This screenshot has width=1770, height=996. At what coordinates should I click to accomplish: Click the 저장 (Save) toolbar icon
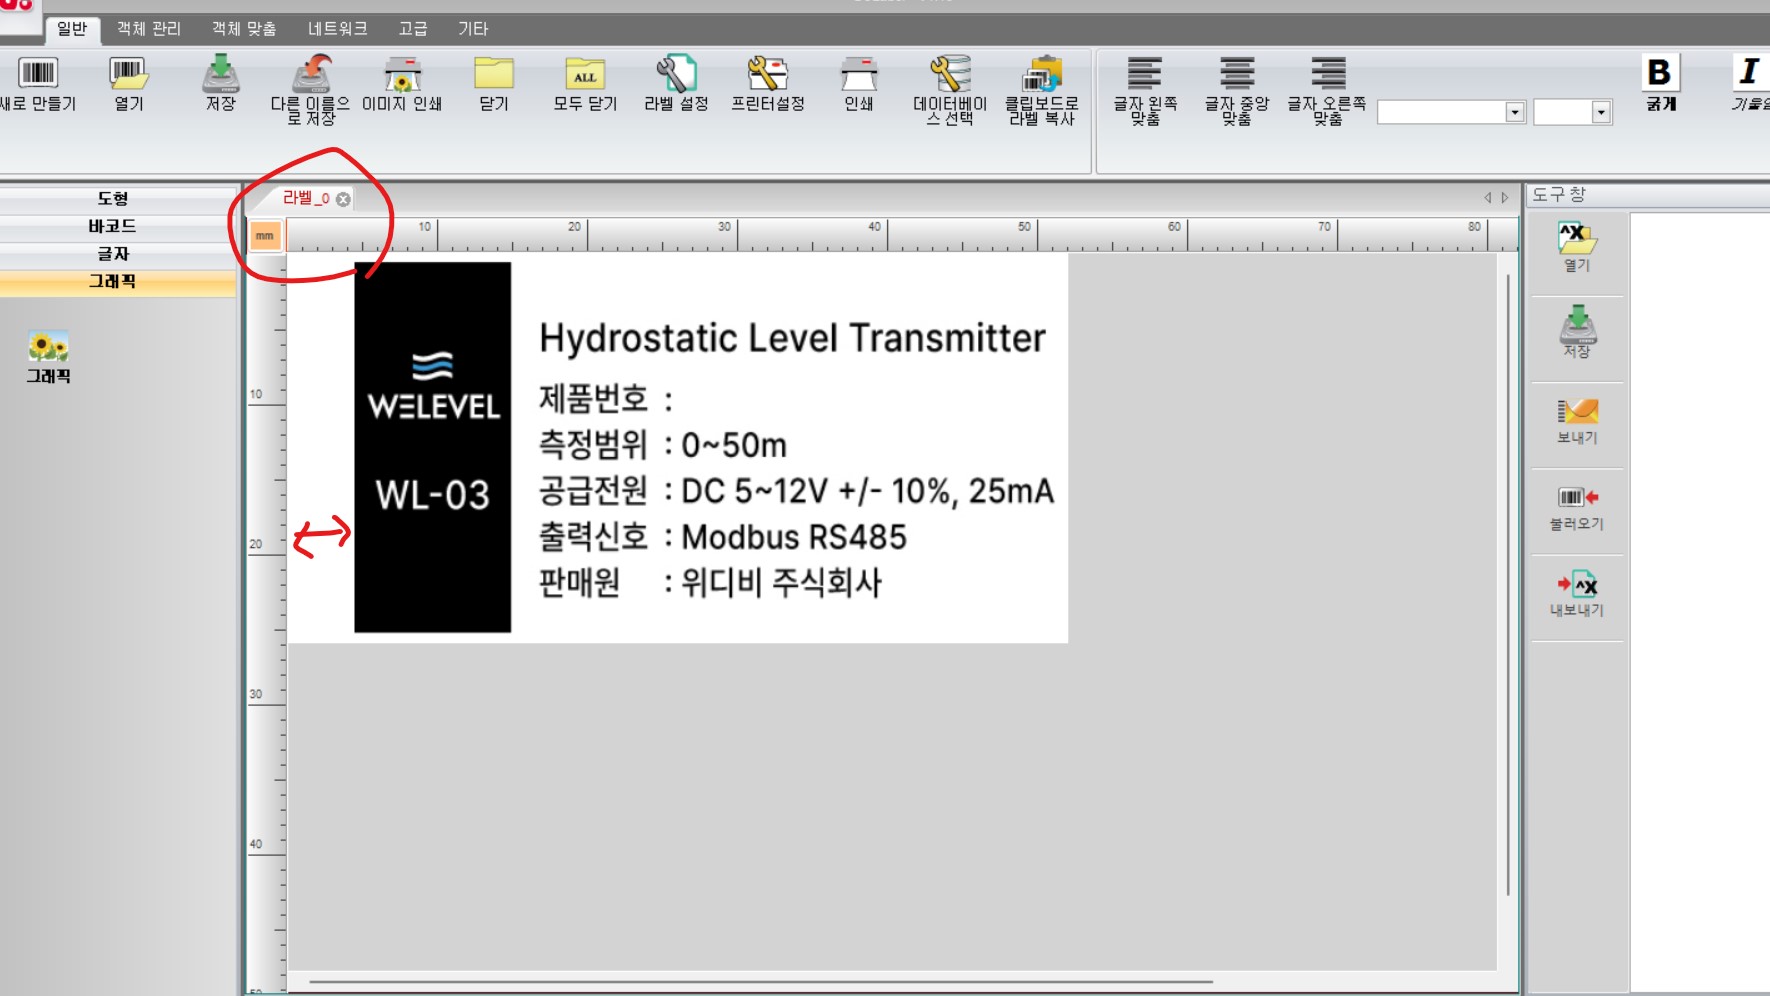(x=220, y=74)
